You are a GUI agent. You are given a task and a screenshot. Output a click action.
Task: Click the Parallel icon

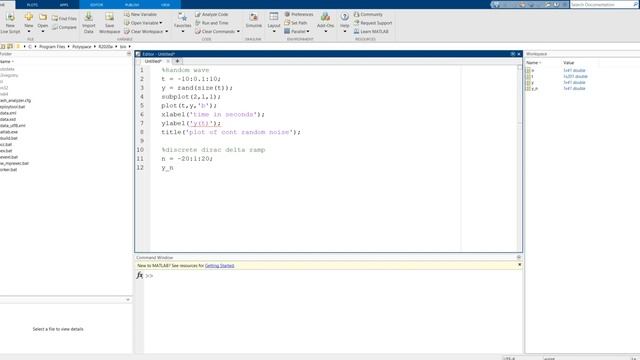click(287, 31)
